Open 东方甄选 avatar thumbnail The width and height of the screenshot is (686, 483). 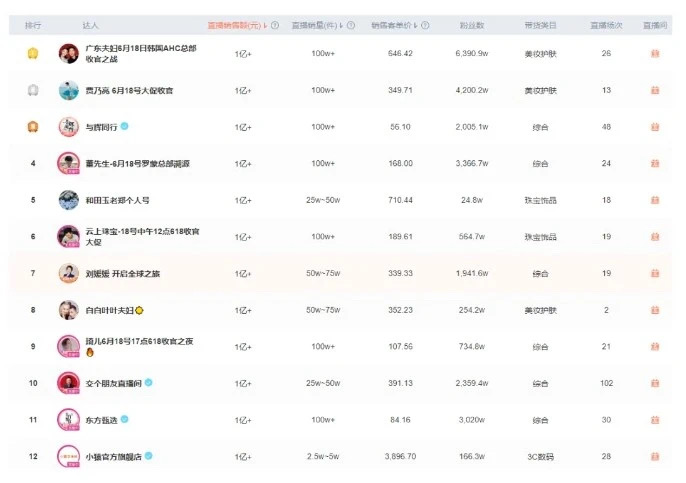[69, 420]
